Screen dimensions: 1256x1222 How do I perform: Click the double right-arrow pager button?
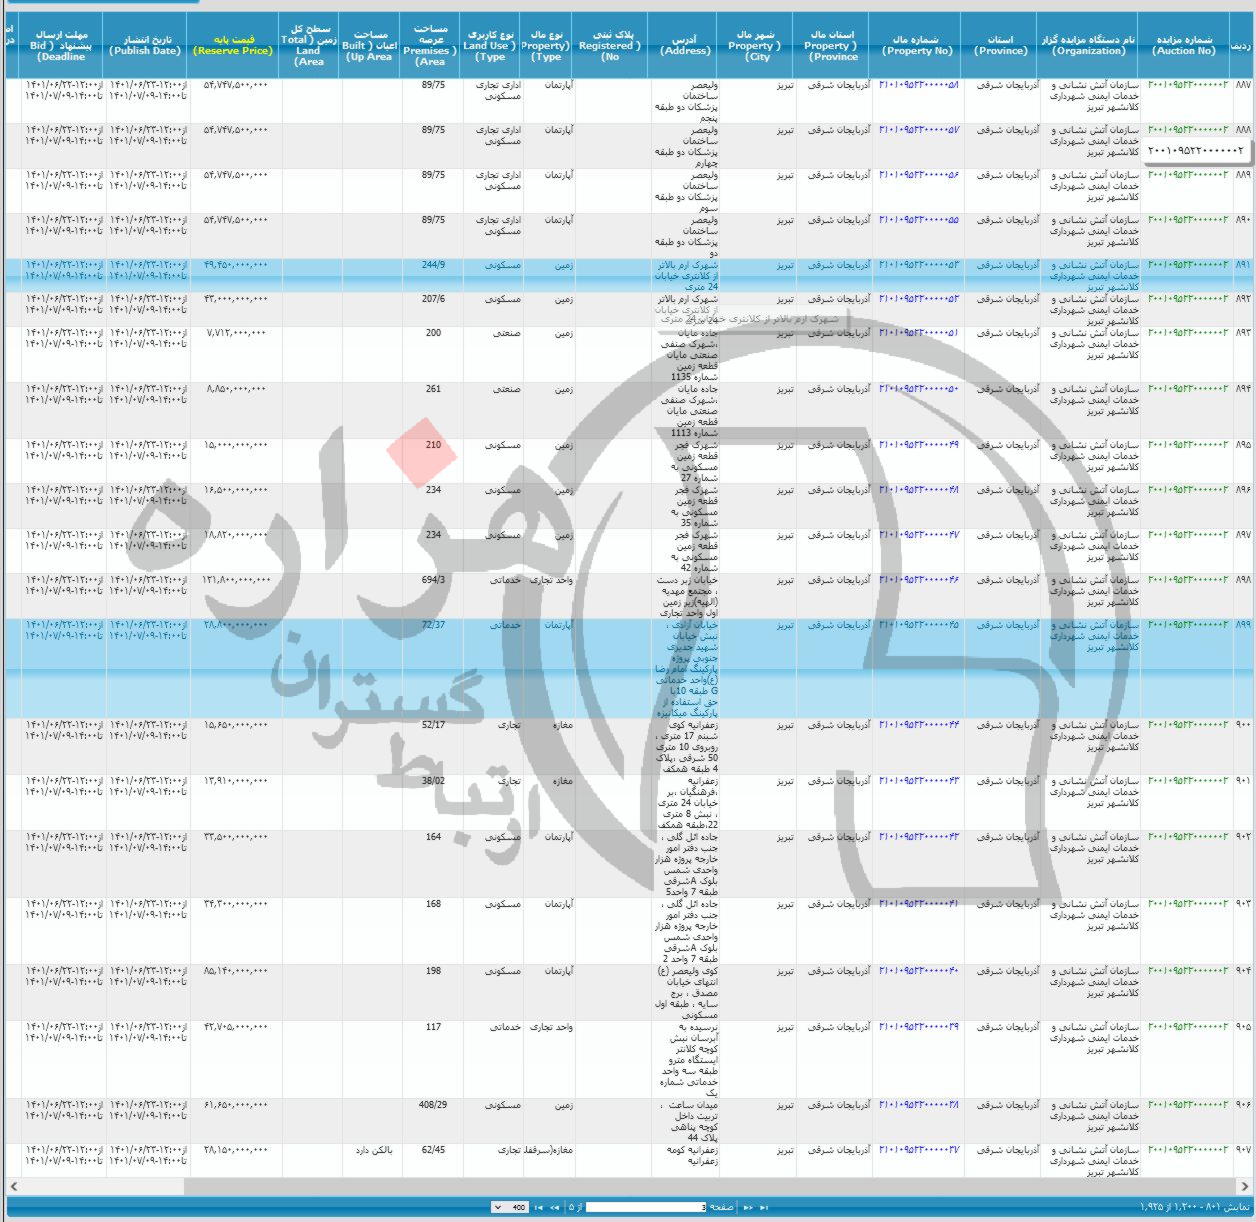tap(748, 1207)
